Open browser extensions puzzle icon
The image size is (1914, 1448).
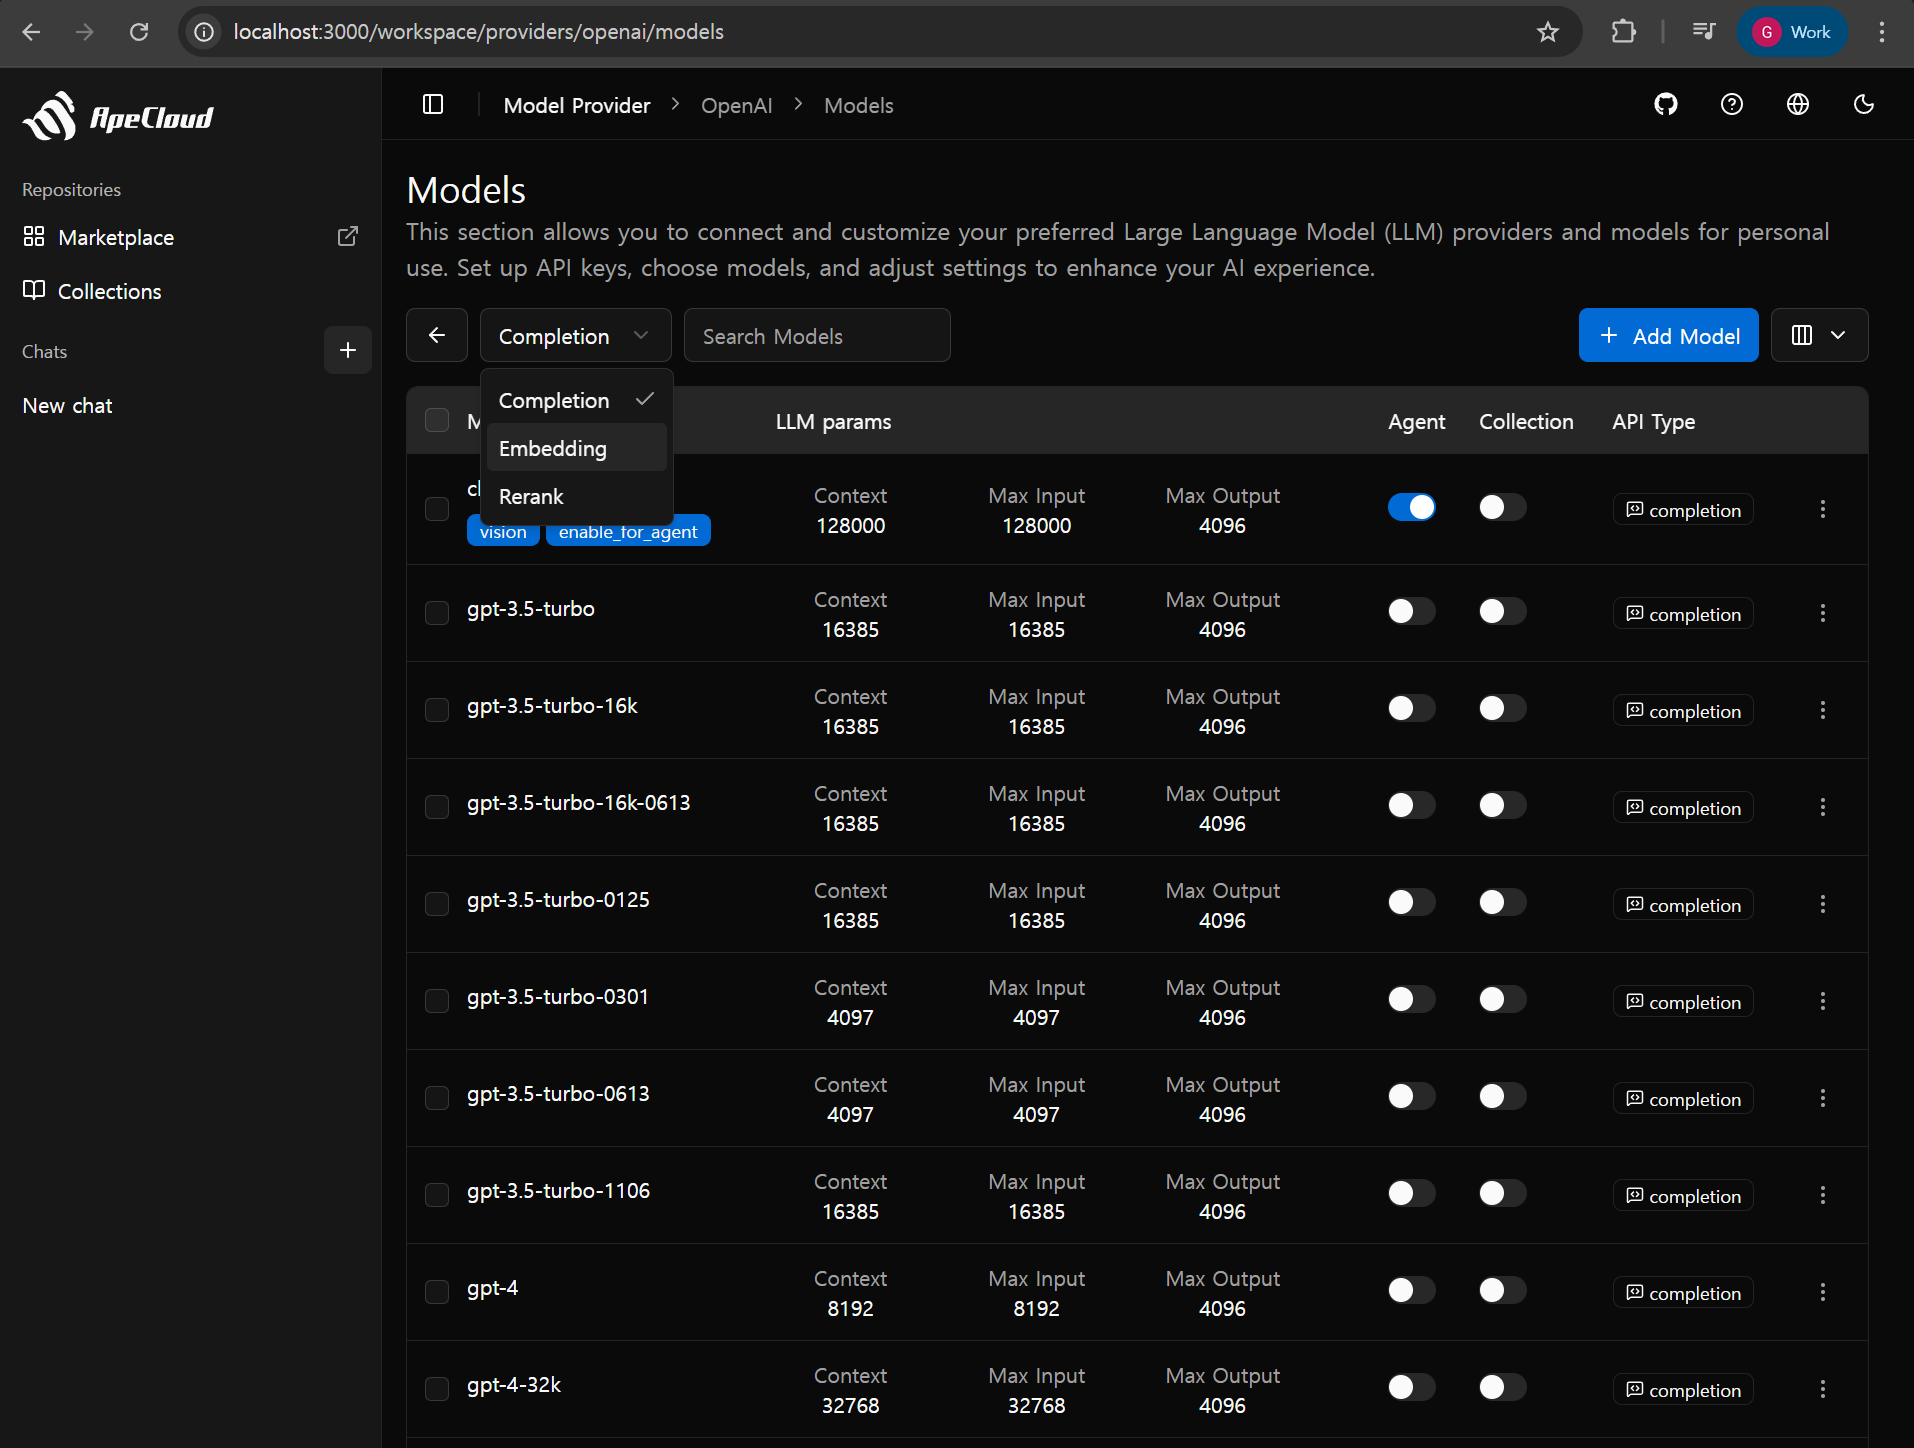pyautogui.click(x=1623, y=32)
